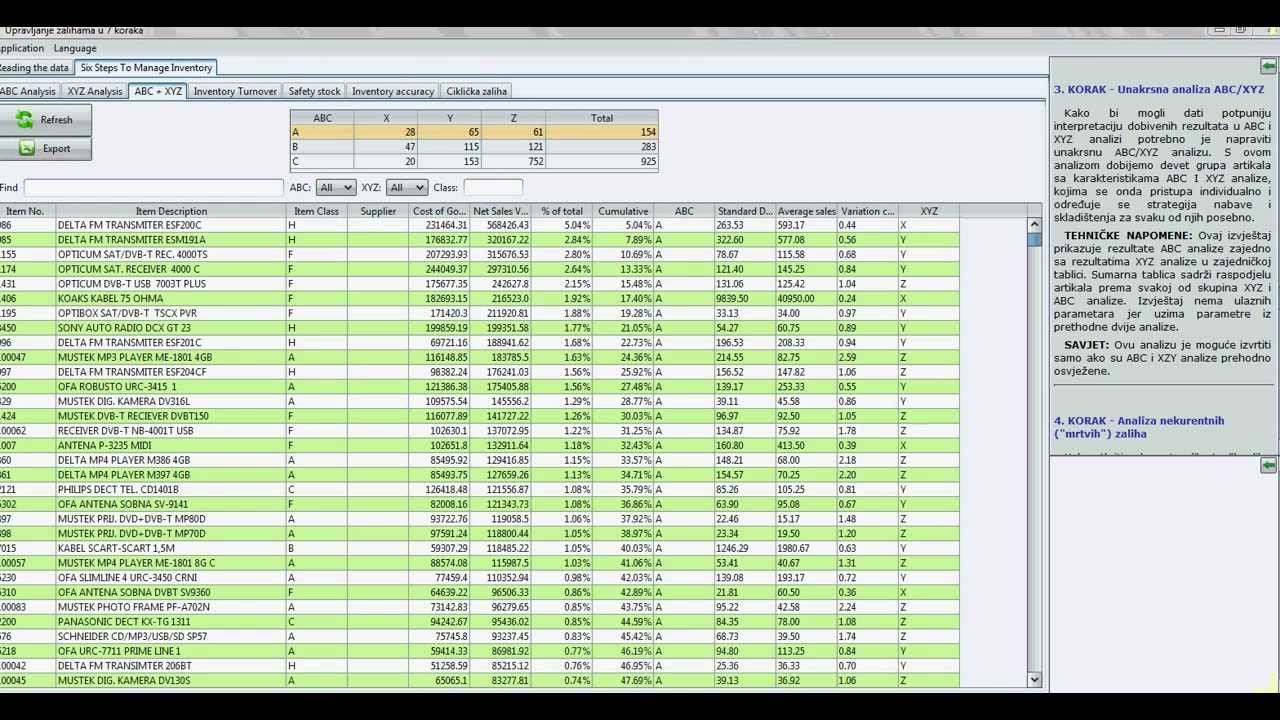This screenshot has height=720, width=1280.
Task: Open the Application menu
Action: pos(20,48)
